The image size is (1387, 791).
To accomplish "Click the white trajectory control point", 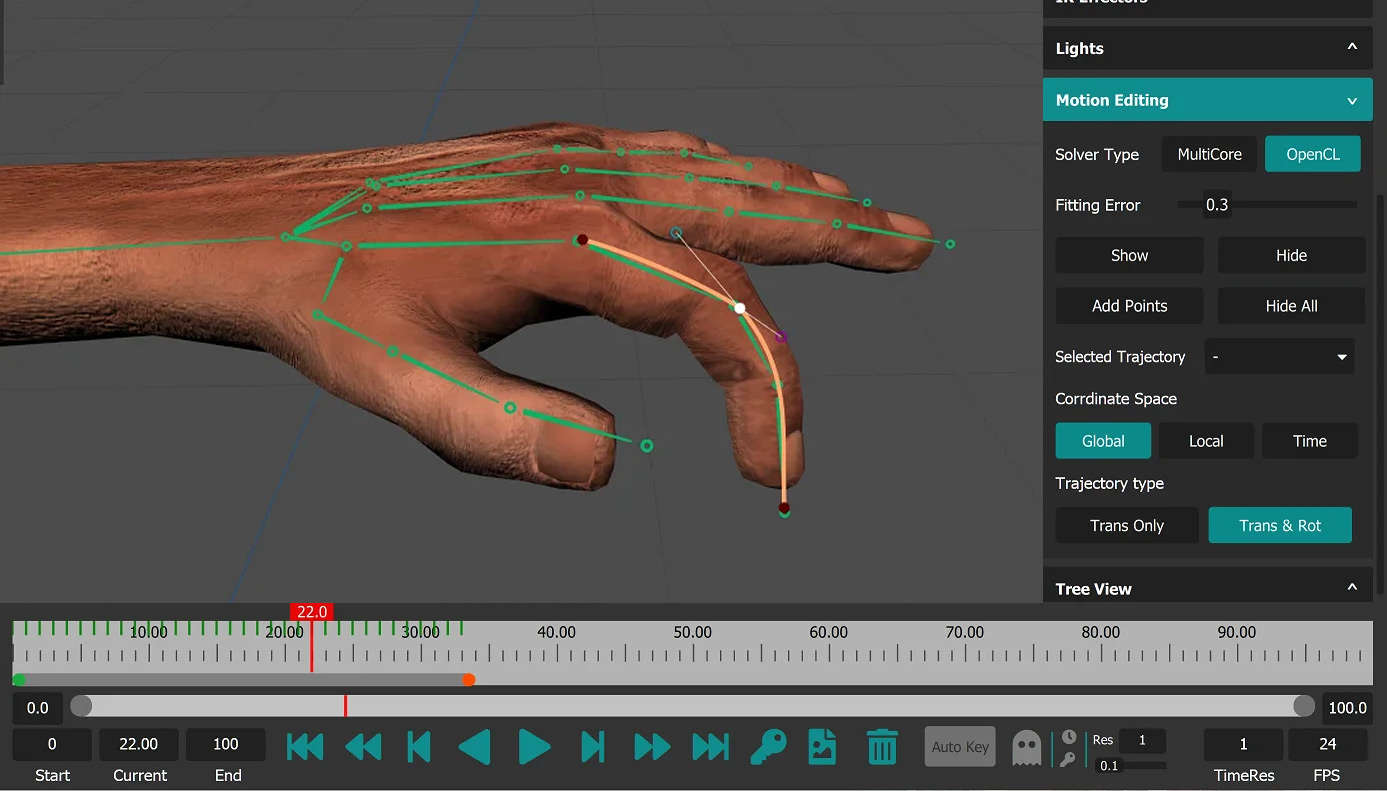I will pos(740,308).
